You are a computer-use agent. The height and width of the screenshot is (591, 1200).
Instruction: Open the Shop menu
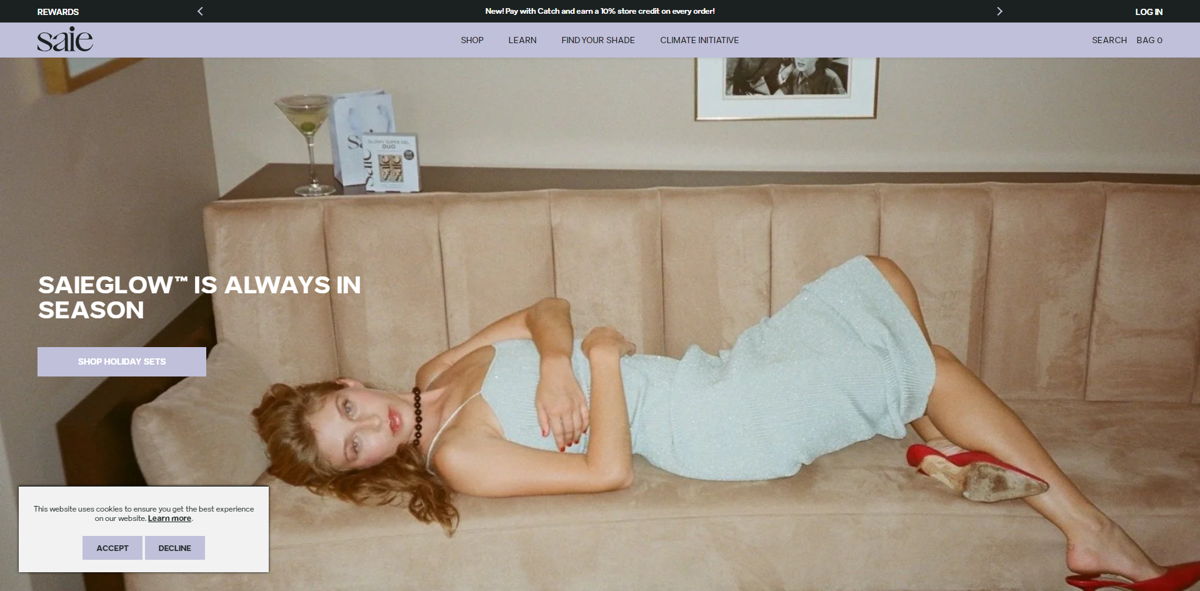pos(472,40)
